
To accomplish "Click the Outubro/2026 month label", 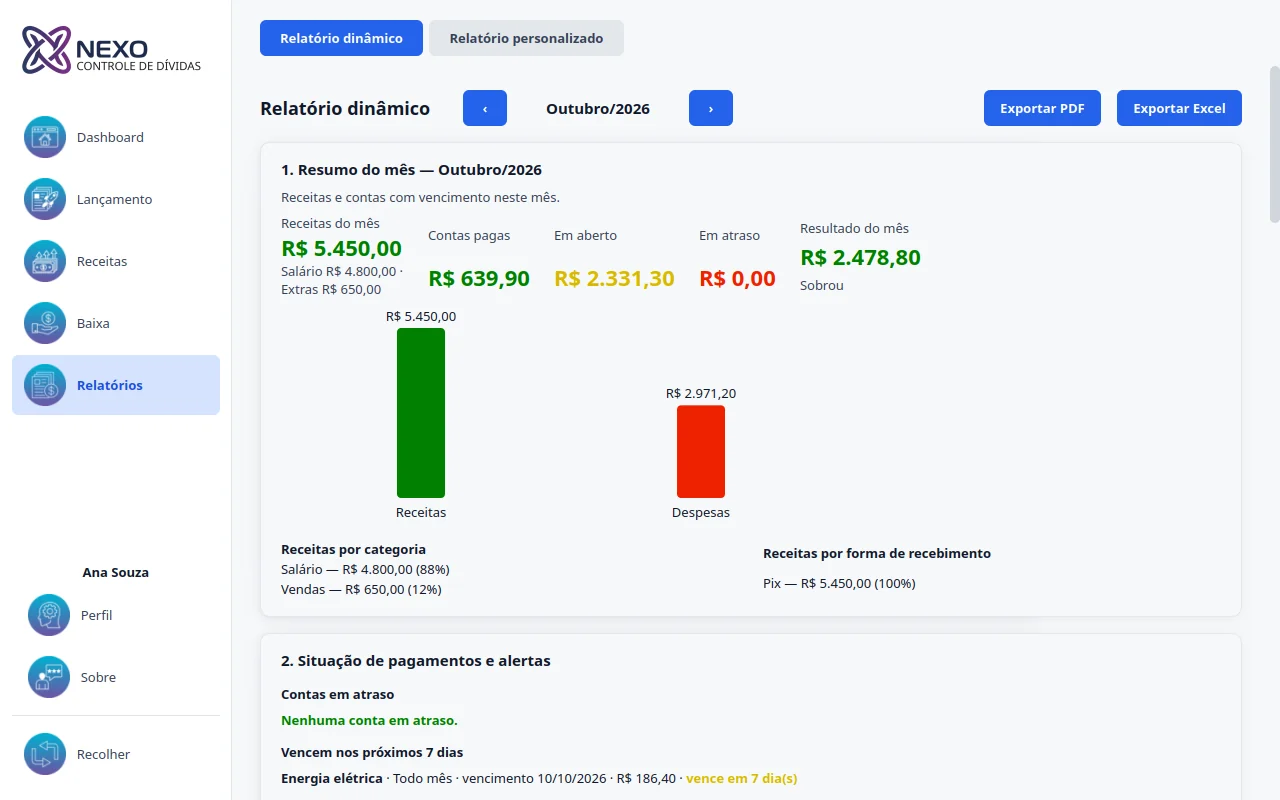I will [x=598, y=108].
